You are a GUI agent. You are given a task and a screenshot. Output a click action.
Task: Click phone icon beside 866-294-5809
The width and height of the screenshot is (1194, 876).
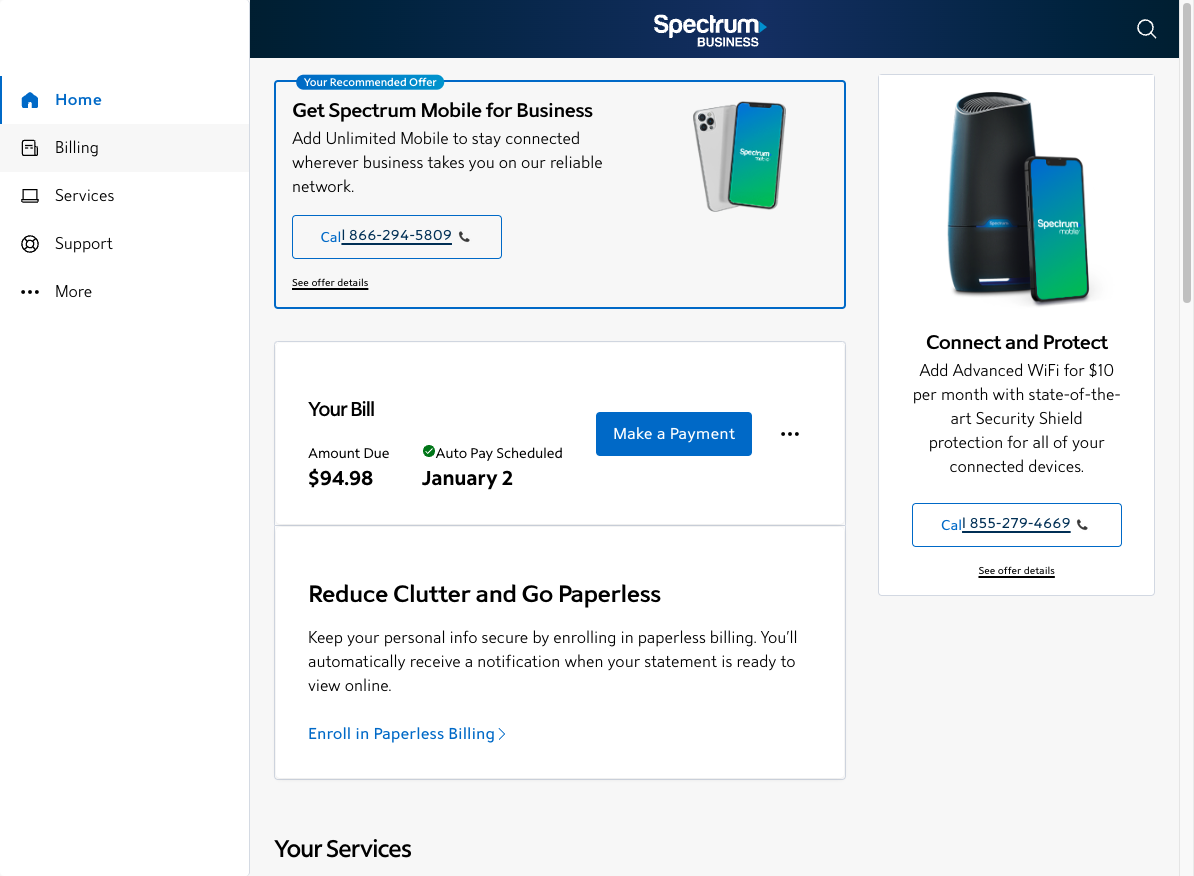click(465, 237)
